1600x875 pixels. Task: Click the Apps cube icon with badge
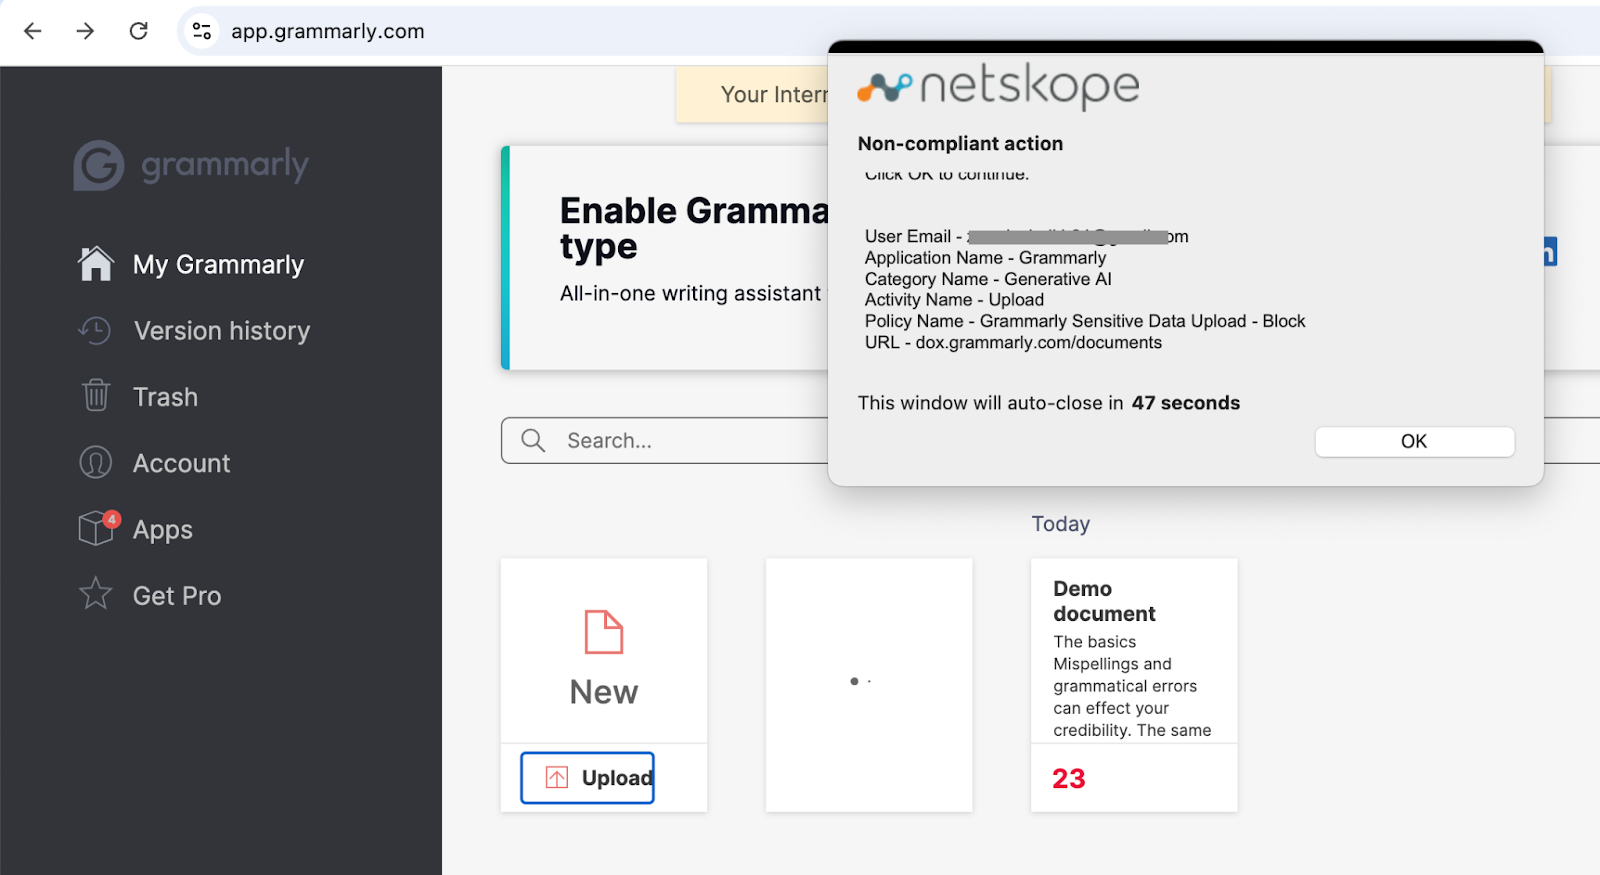pos(98,527)
